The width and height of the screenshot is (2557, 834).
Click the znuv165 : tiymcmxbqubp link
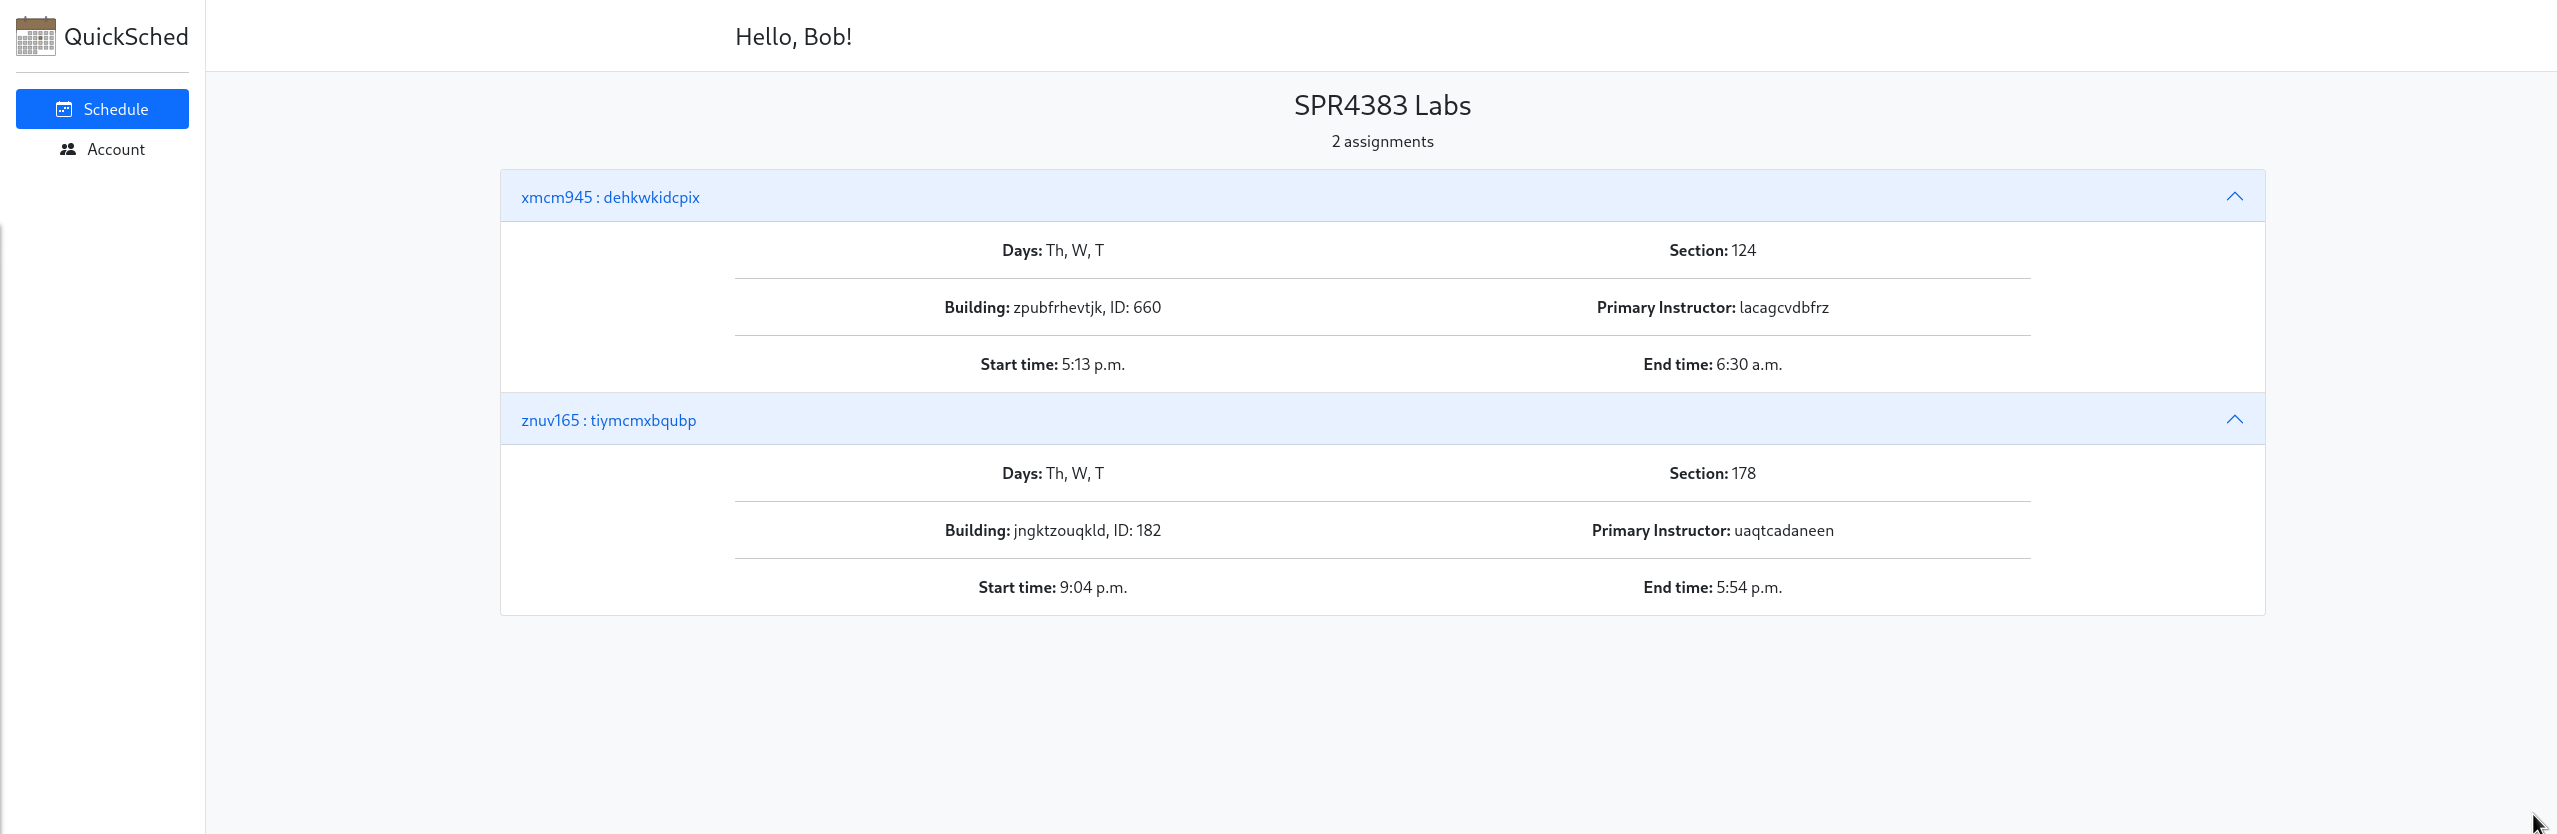pos(608,420)
